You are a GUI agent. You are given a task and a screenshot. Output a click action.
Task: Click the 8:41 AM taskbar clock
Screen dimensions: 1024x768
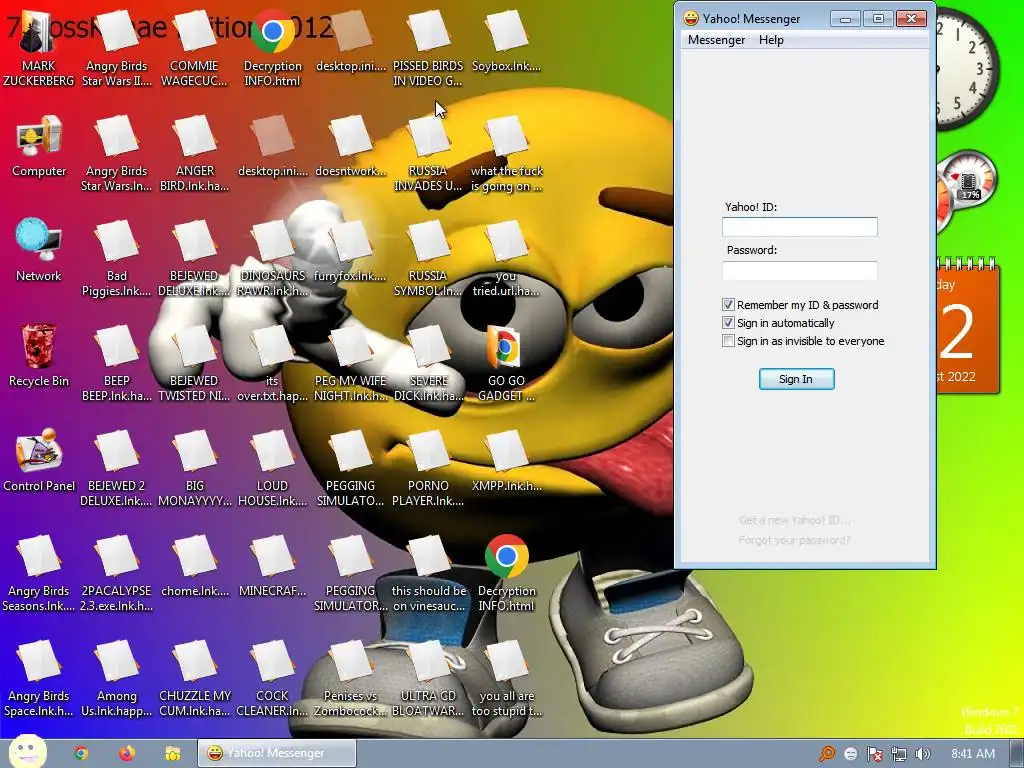point(973,754)
